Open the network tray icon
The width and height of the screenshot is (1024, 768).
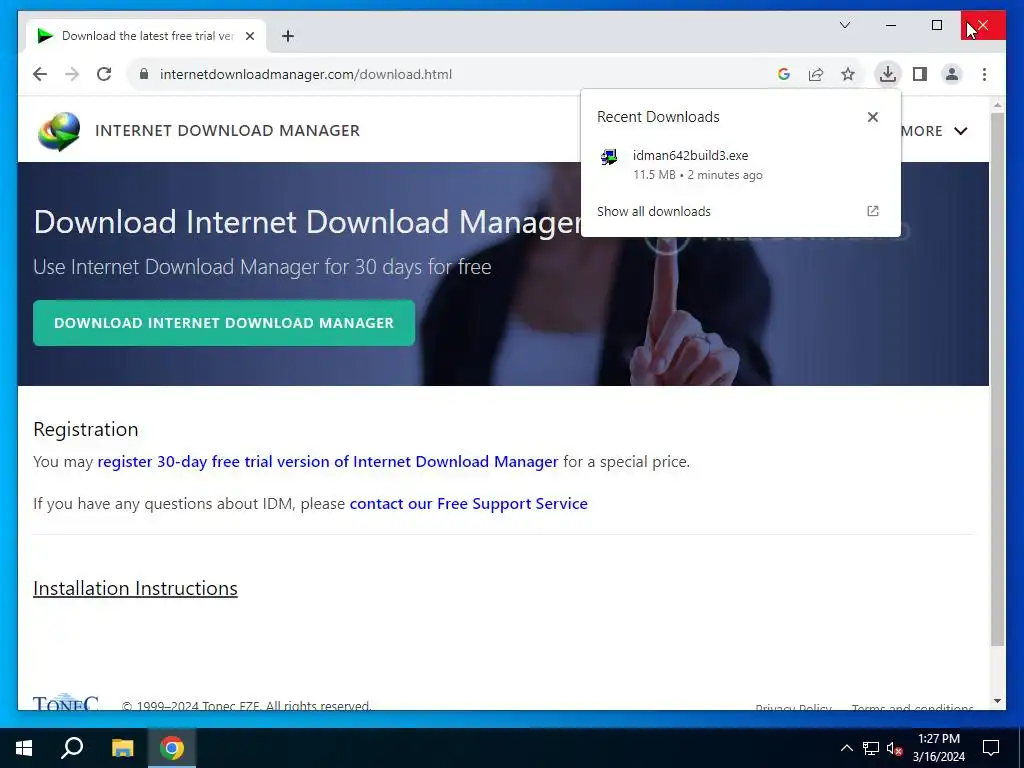[x=871, y=748]
